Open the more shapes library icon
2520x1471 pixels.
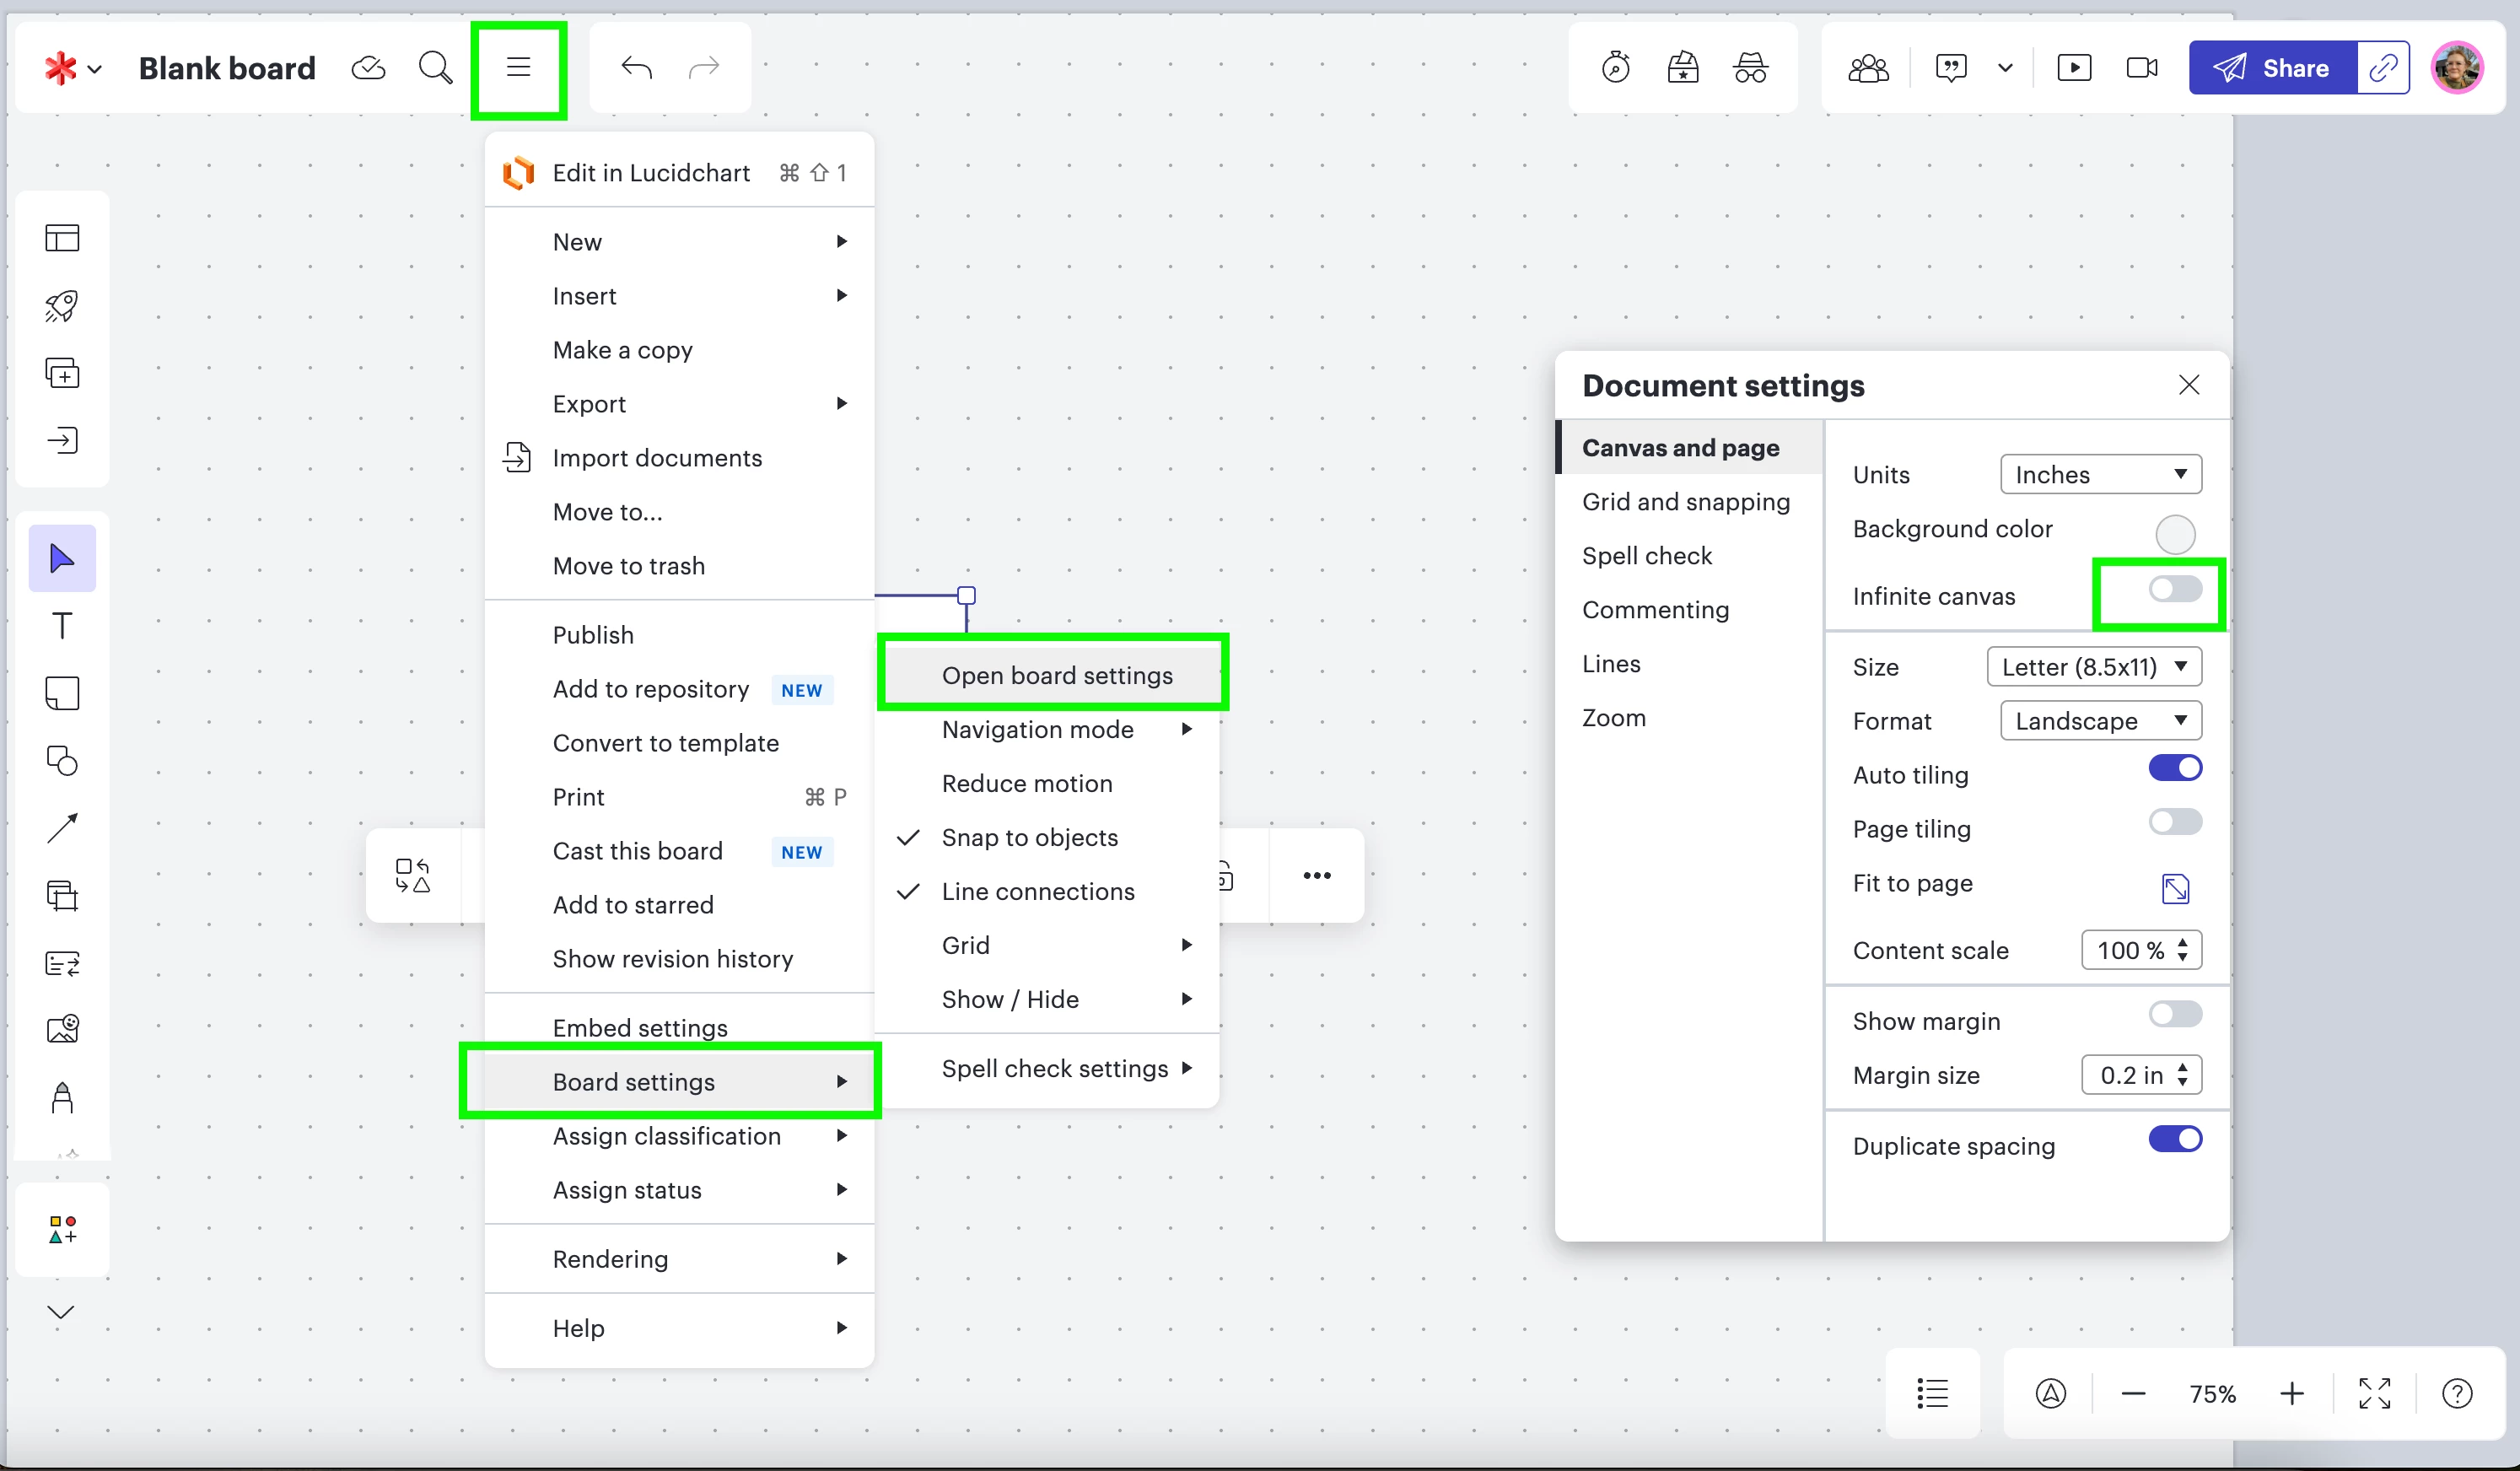[62, 1230]
